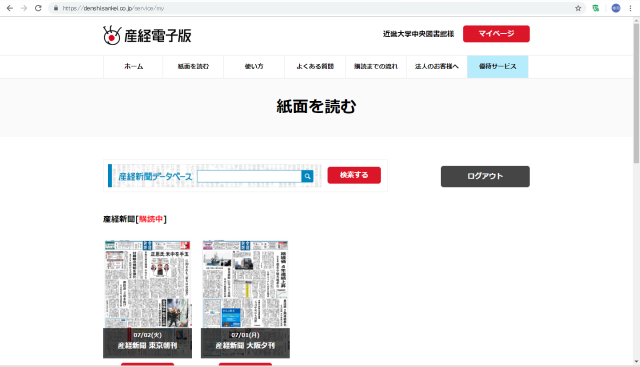Open the 優待サービス highlighted tab
The width and height of the screenshot is (640, 367).
tap(498, 67)
